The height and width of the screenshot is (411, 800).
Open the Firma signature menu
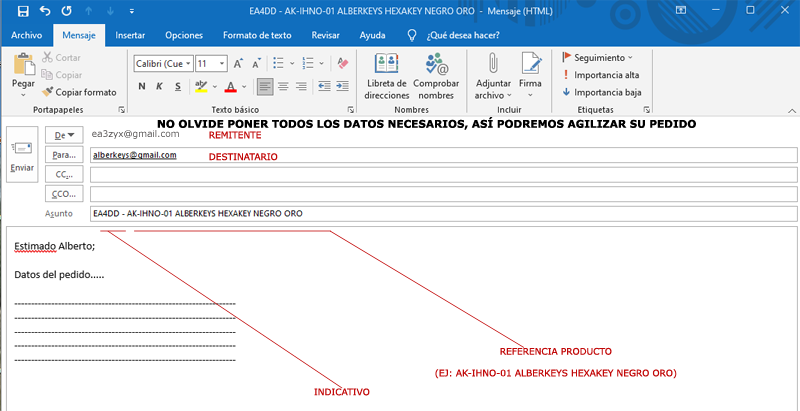[531, 75]
